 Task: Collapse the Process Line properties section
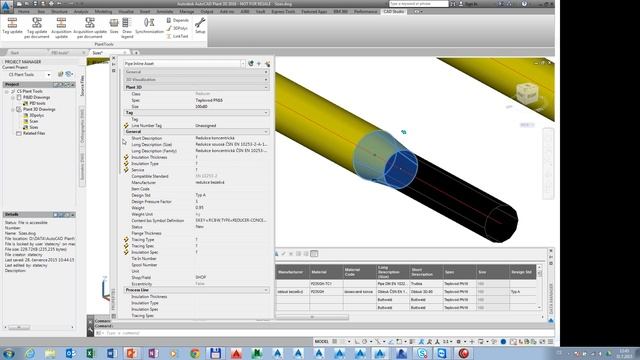266,290
